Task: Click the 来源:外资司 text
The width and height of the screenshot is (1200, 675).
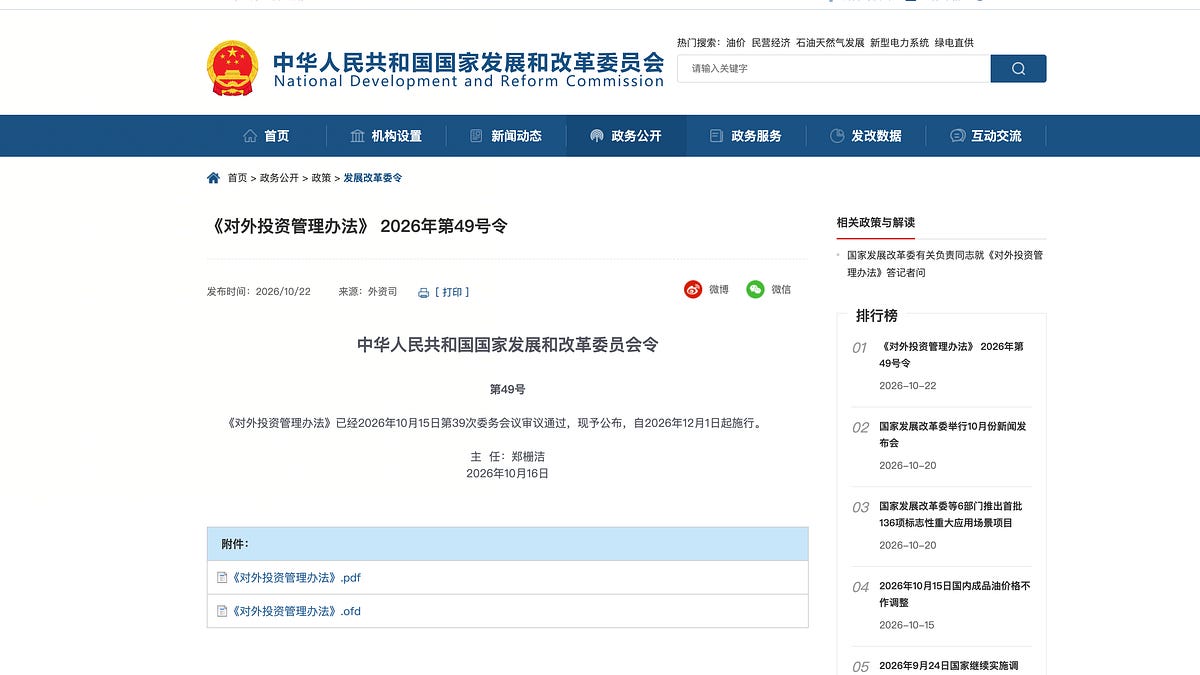Action: point(368,292)
